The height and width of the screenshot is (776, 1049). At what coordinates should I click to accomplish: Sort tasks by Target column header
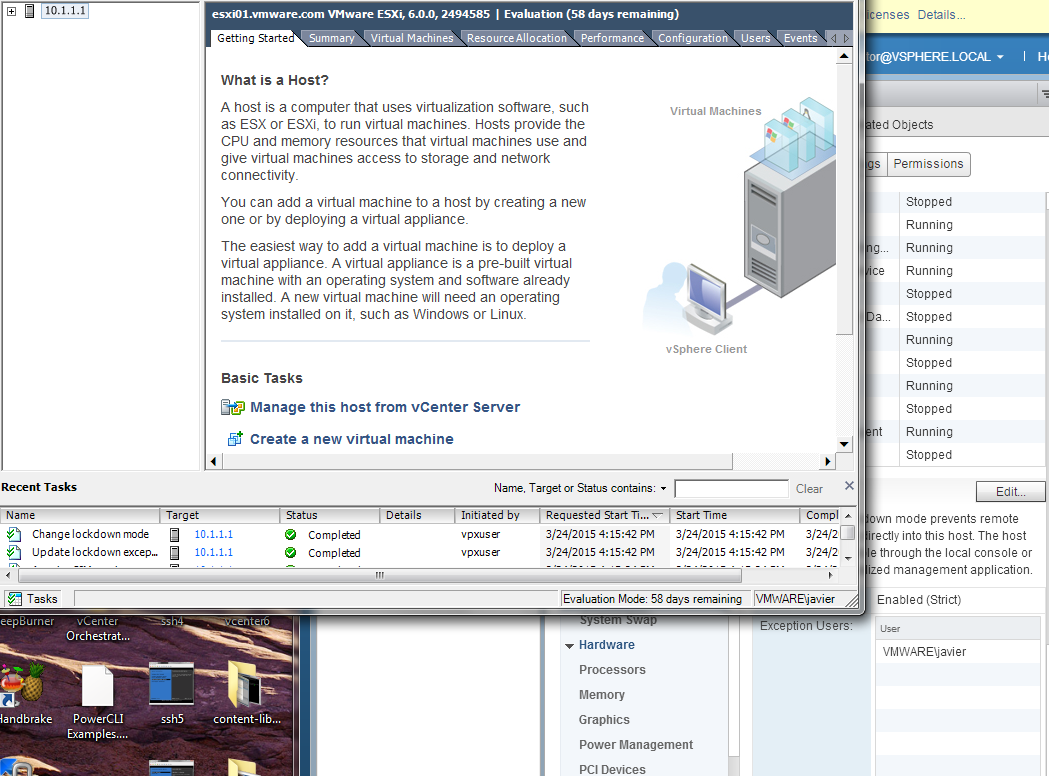pyautogui.click(x=219, y=515)
